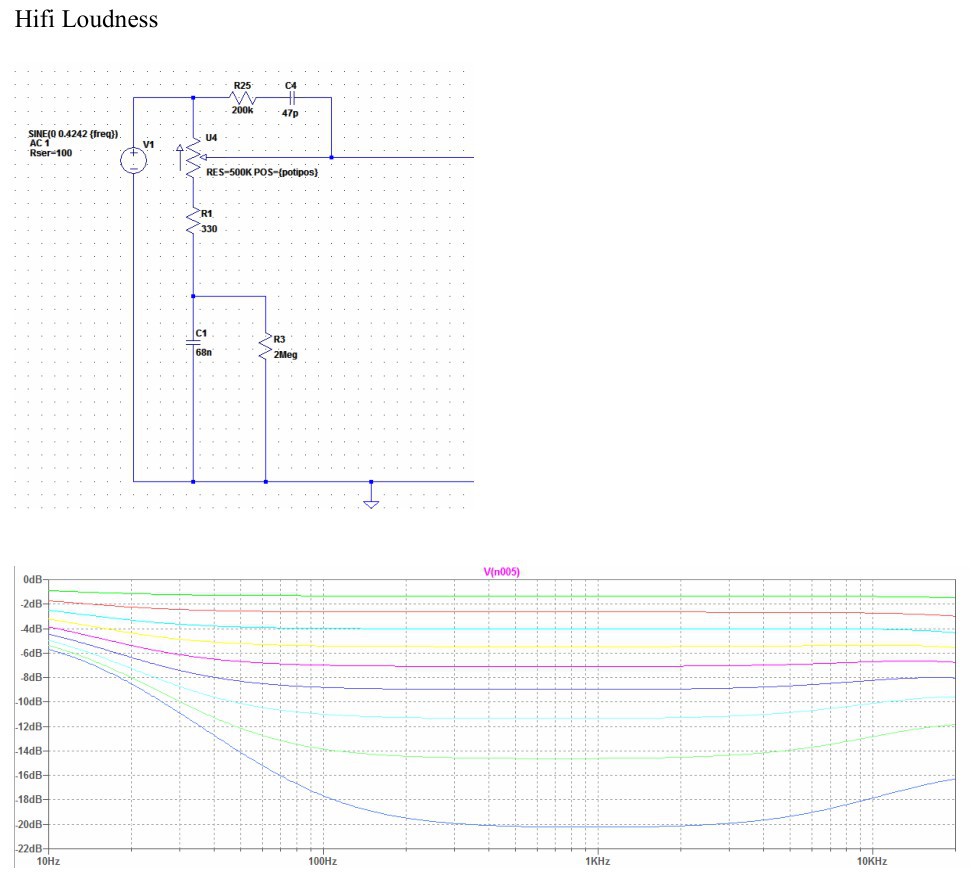
Task: Click the 10KHz frequency axis label
Action: click(872, 861)
